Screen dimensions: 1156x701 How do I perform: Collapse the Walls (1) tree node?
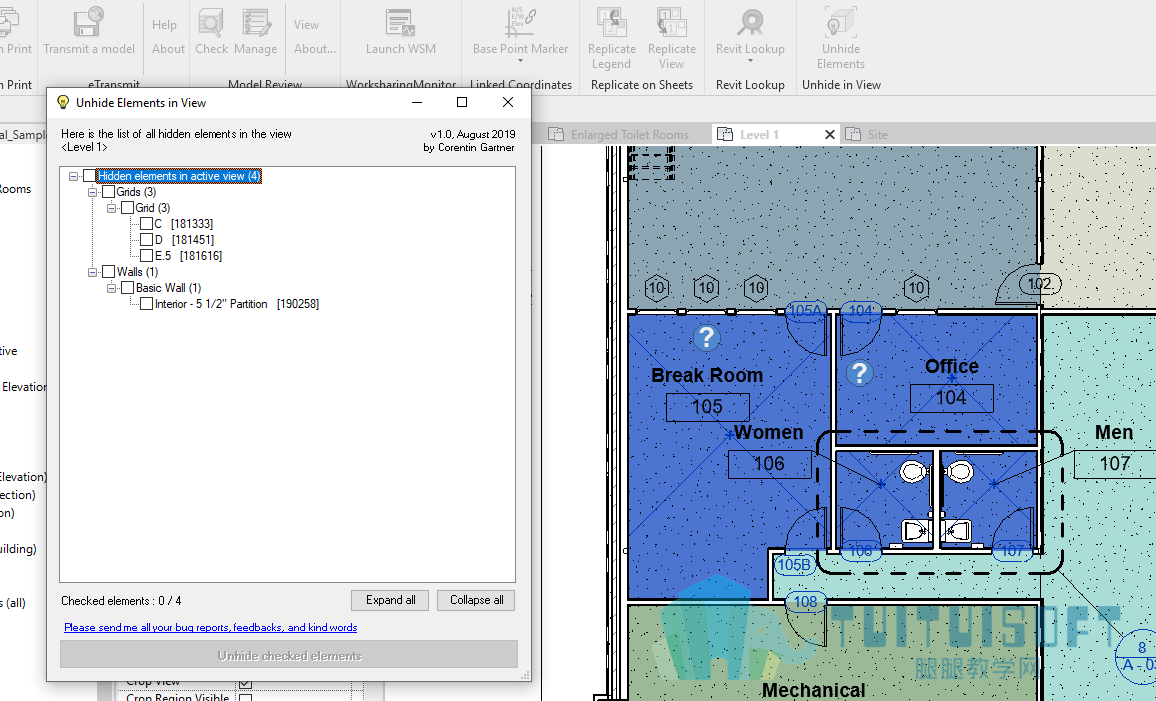point(93,272)
